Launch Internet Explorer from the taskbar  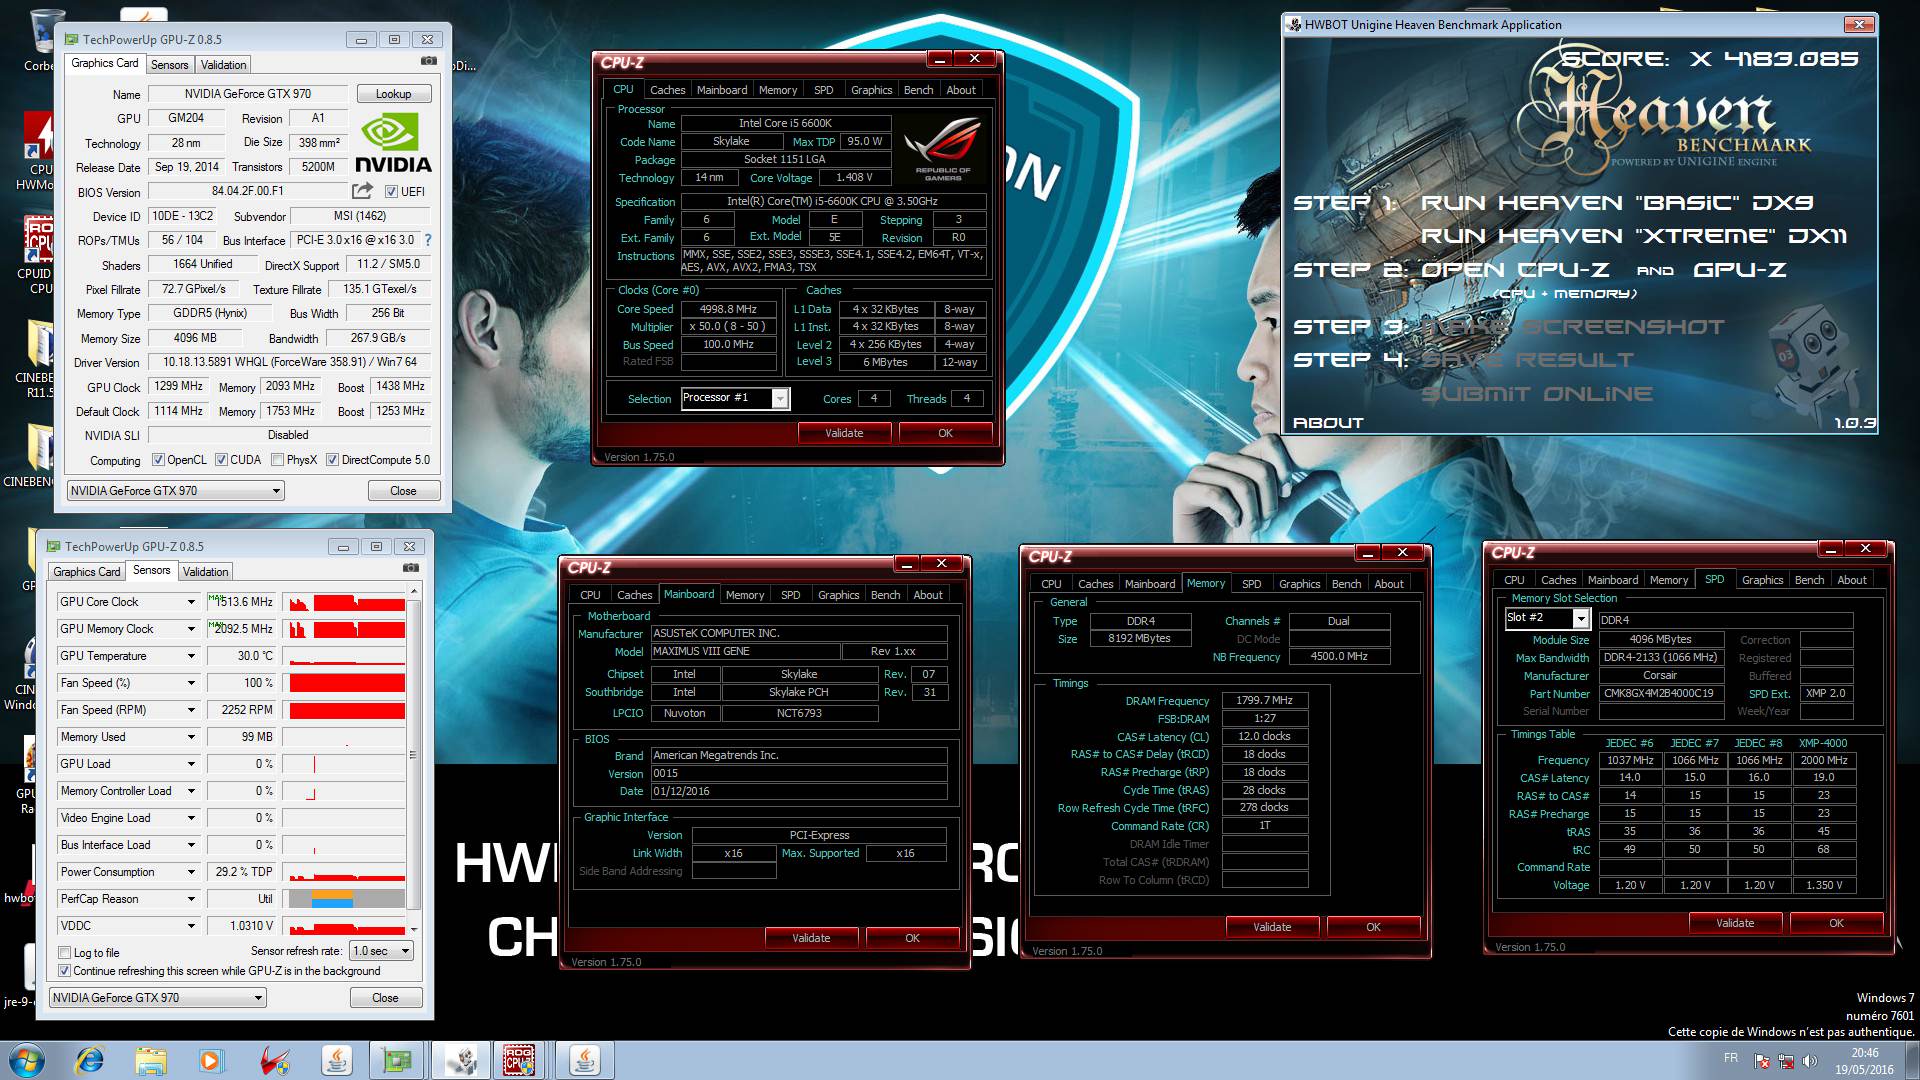tap(89, 1060)
